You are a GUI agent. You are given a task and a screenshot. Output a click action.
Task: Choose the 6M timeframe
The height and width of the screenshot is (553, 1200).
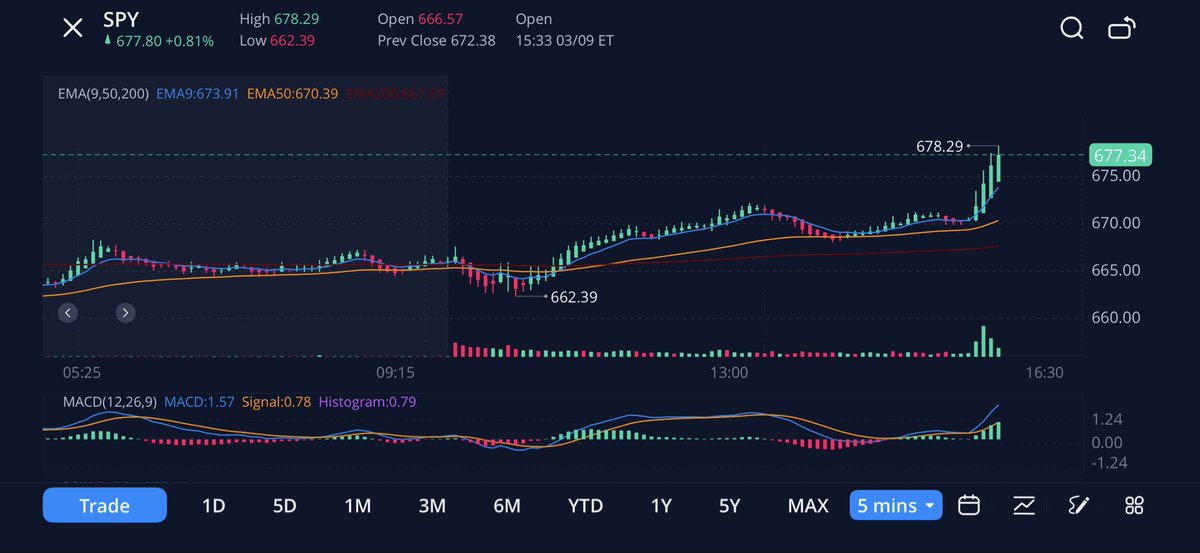click(x=507, y=505)
